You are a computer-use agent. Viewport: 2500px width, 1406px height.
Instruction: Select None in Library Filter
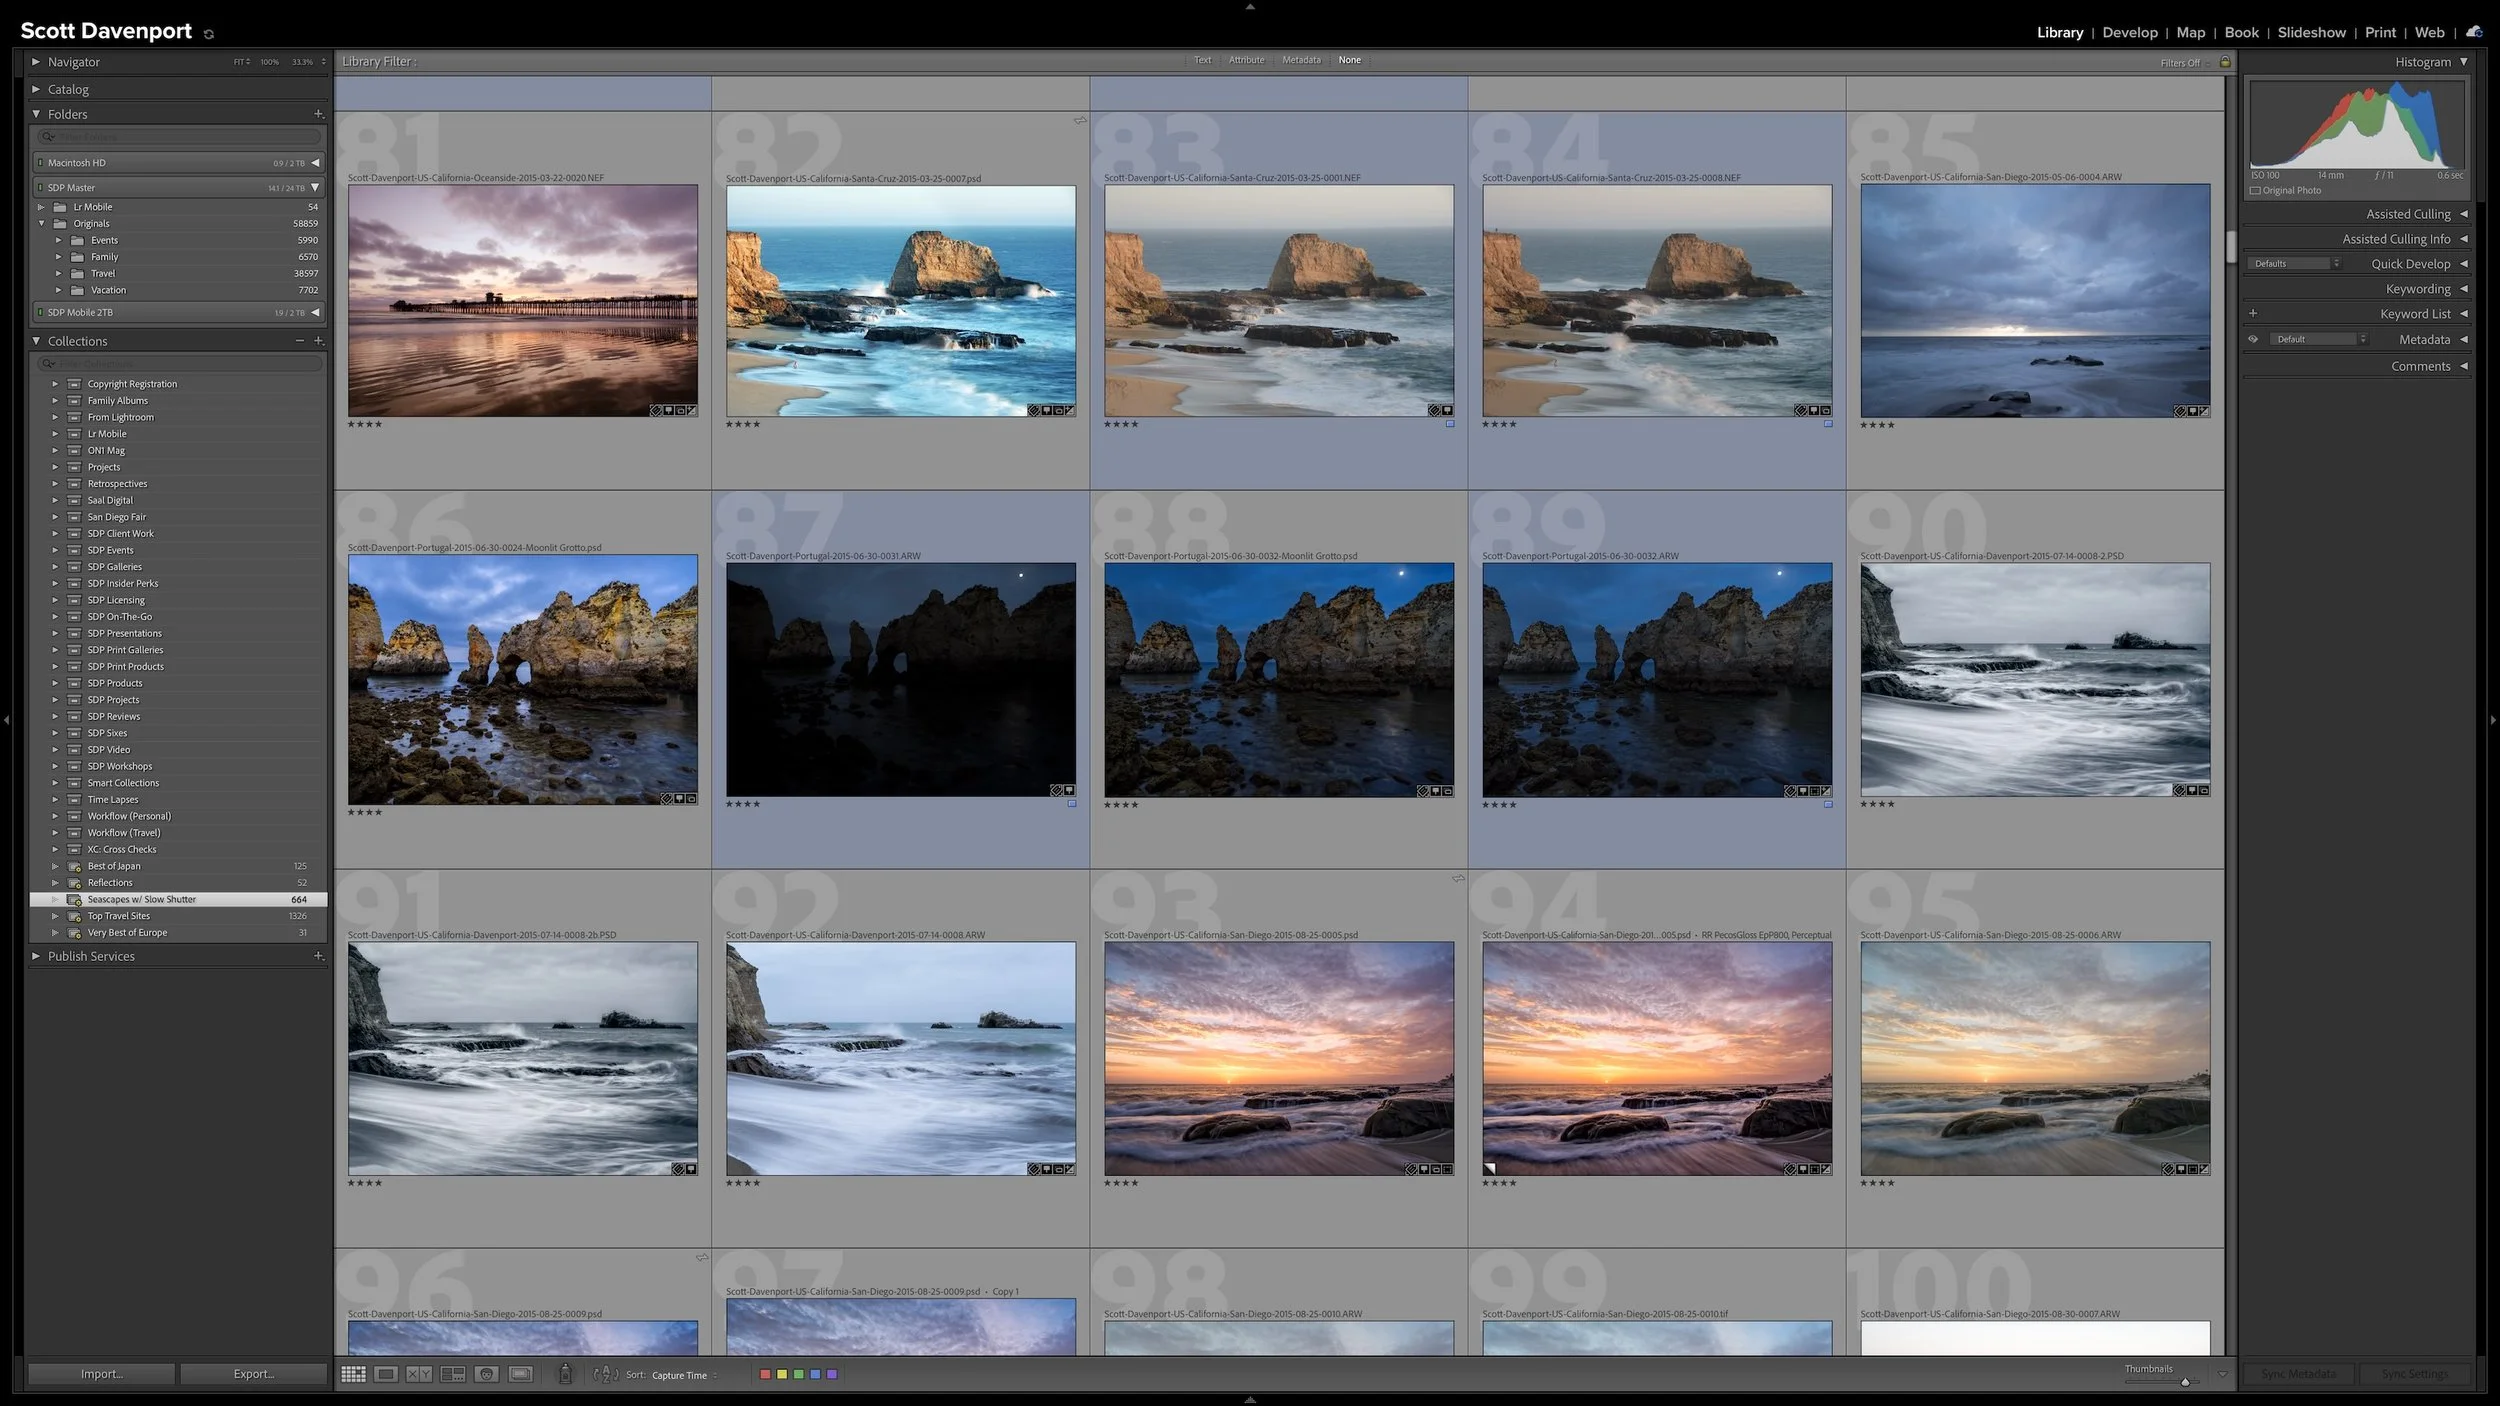point(1349,60)
